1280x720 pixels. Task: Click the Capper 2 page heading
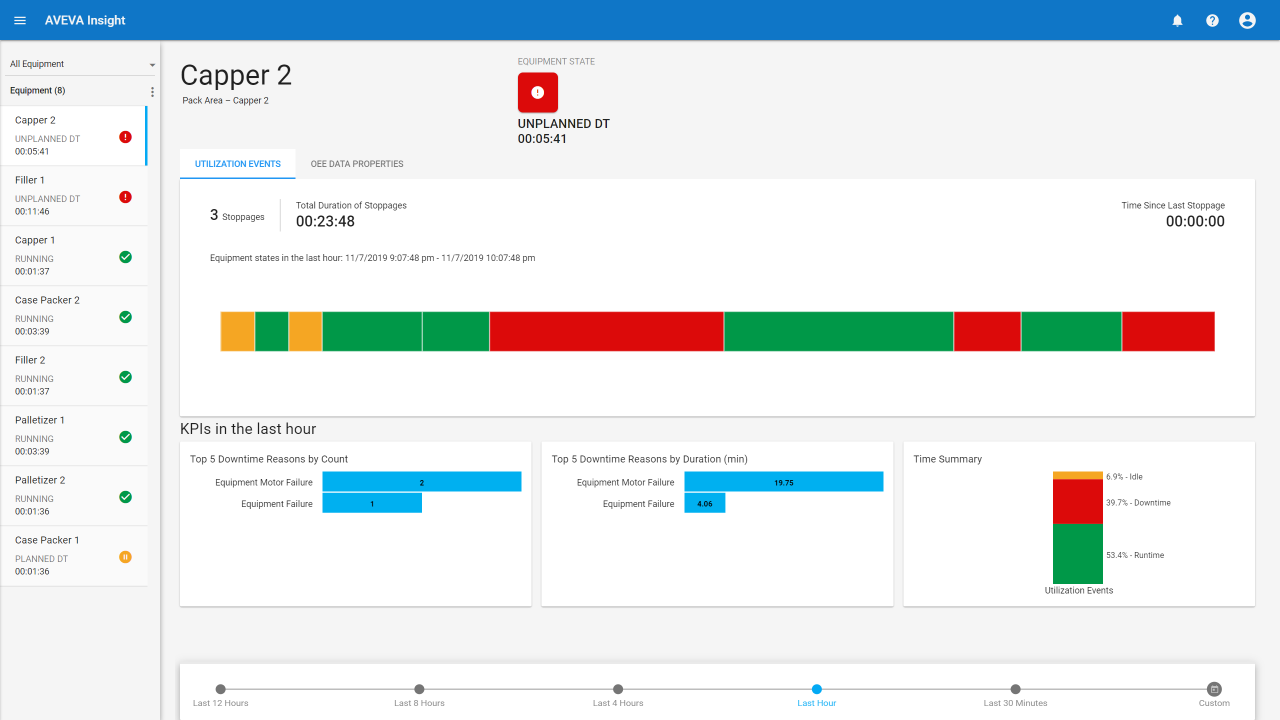tap(236, 76)
